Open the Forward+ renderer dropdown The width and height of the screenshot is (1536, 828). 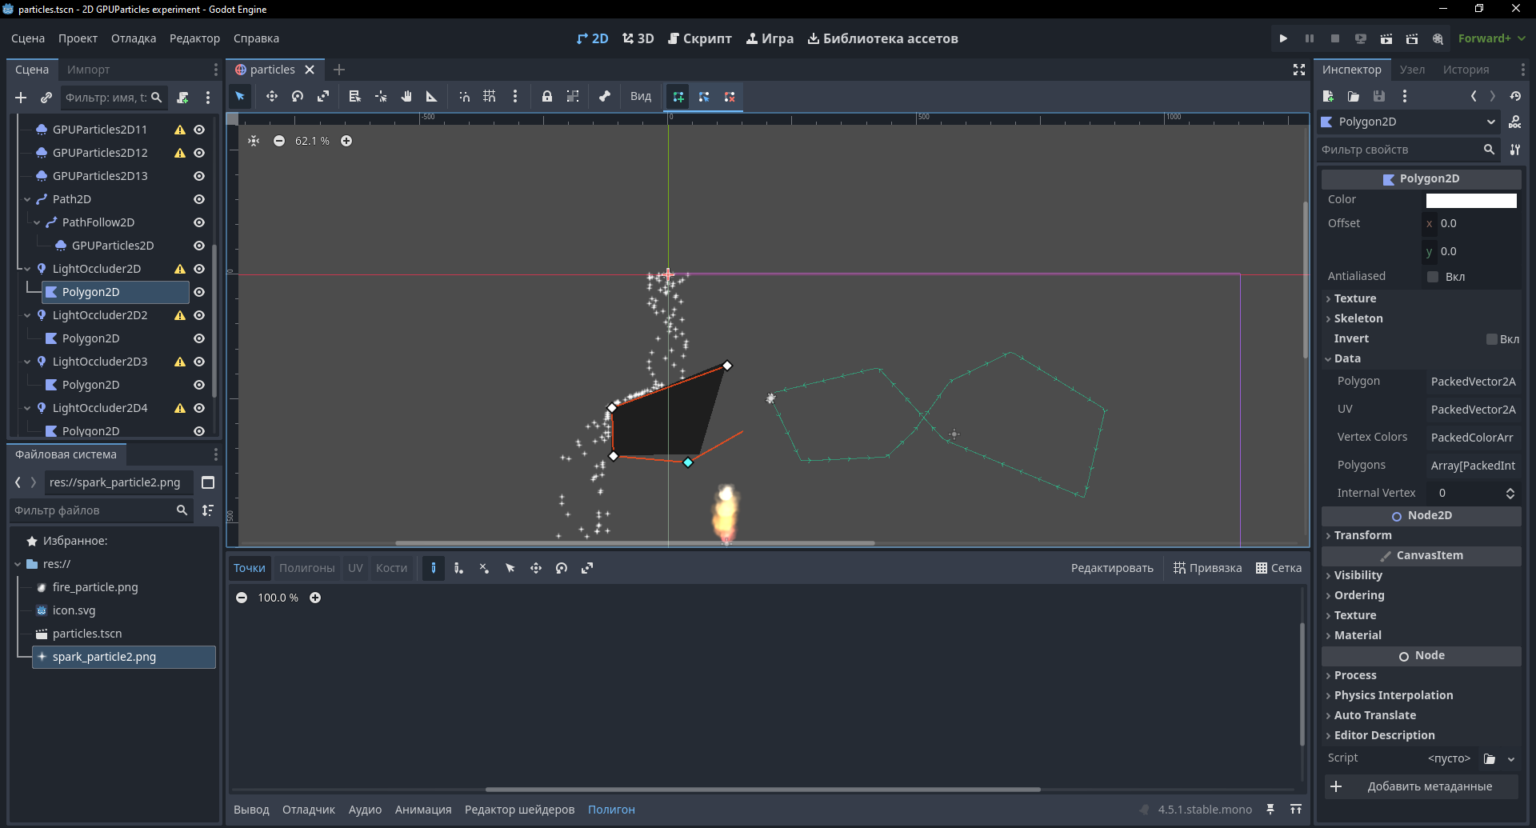click(1491, 39)
